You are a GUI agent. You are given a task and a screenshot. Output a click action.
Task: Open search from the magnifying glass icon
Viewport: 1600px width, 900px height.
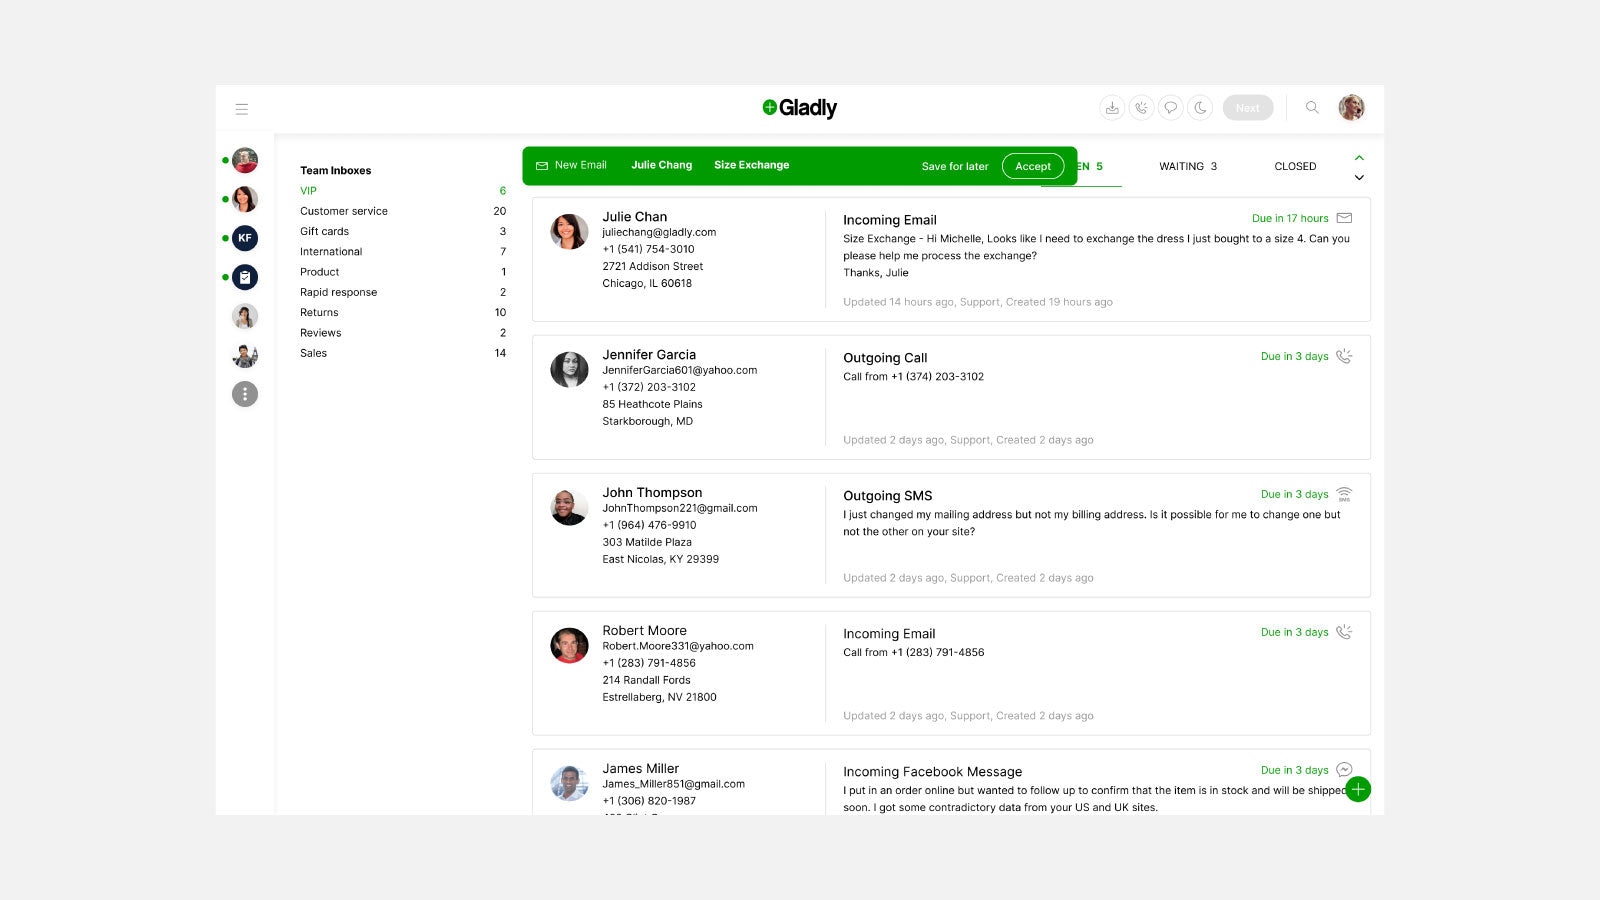1312,107
